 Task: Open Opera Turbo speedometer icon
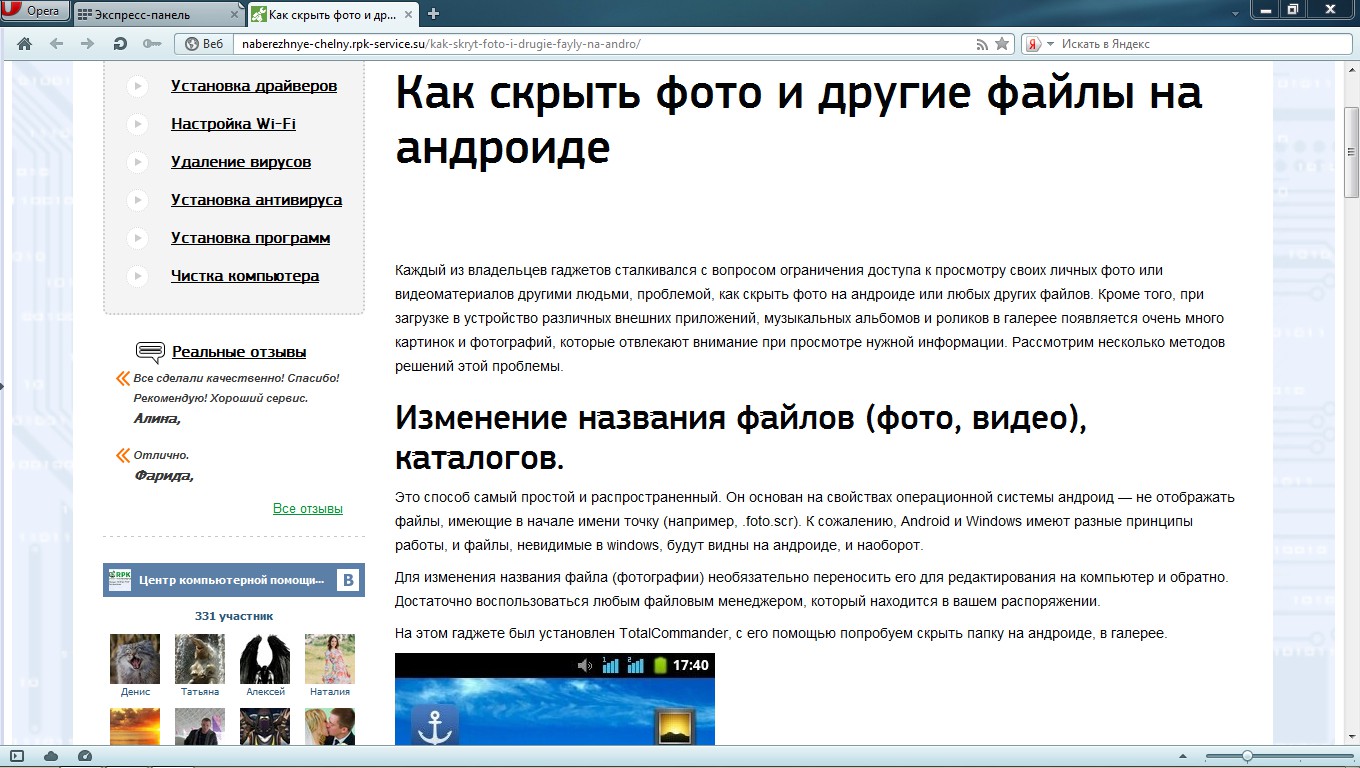click(84, 756)
